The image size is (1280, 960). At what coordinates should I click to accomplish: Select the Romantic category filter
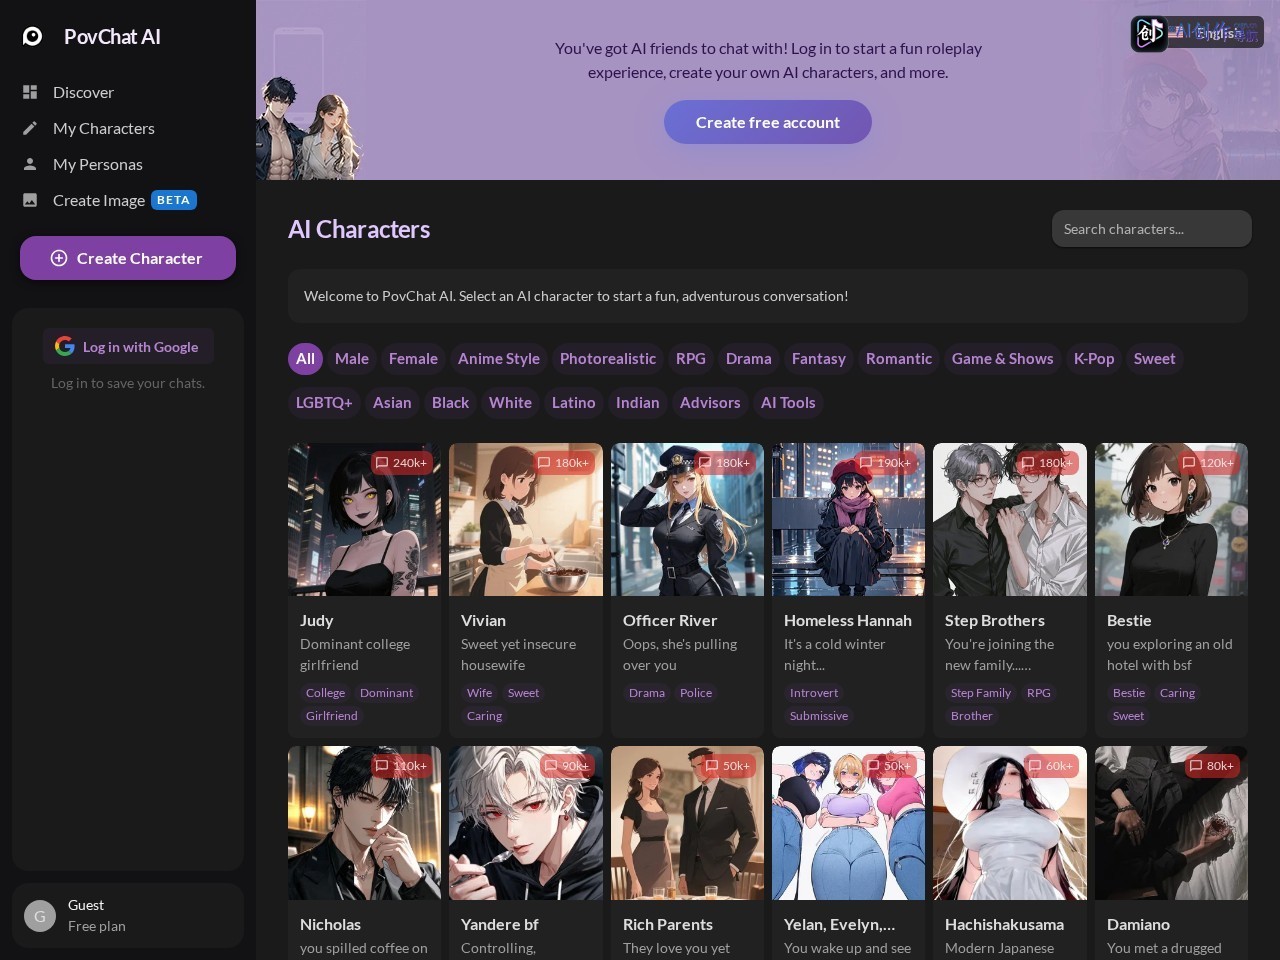tap(899, 358)
